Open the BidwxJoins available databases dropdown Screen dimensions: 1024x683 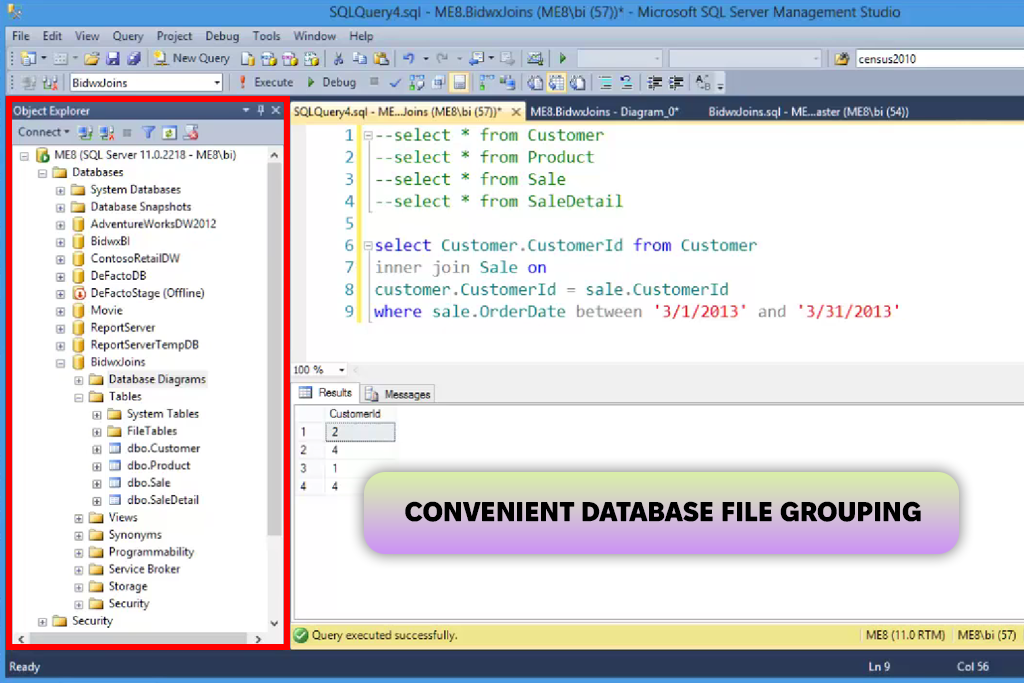(217, 83)
